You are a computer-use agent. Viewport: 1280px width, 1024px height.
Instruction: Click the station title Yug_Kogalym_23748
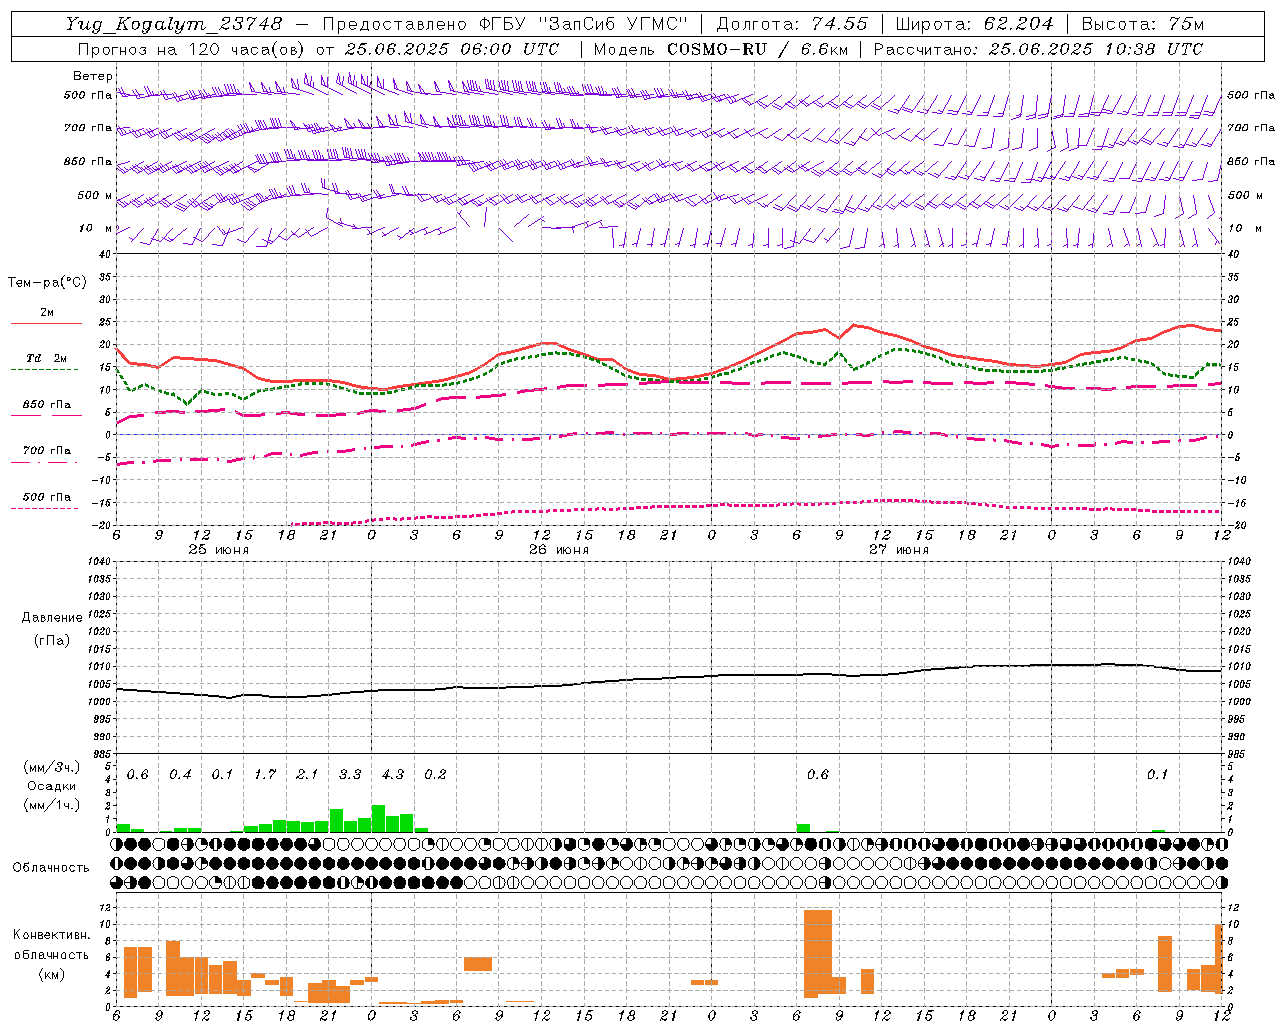coord(174,24)
